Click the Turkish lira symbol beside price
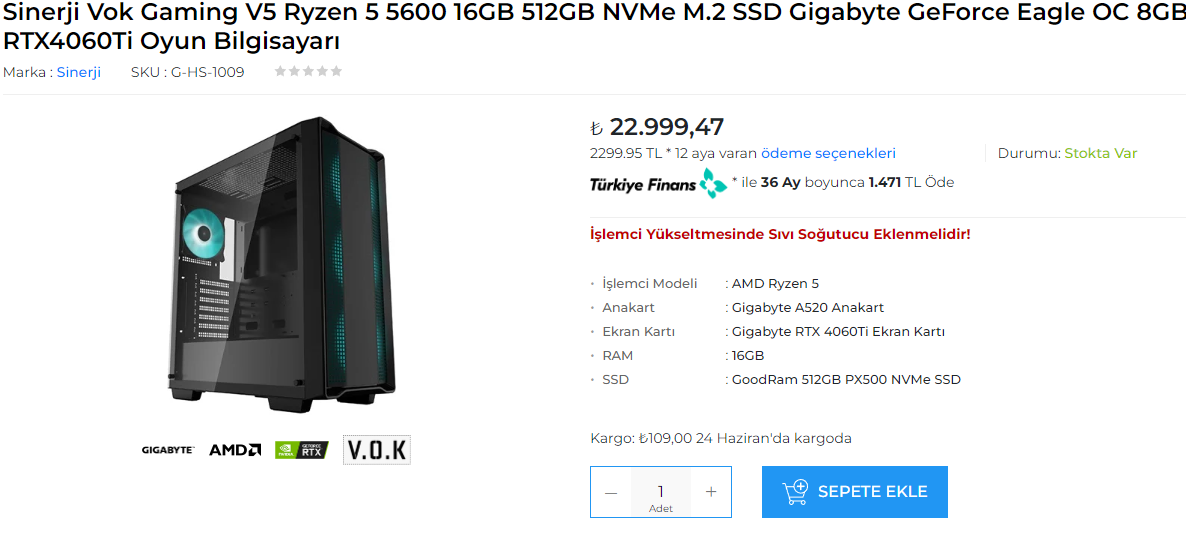This screenshot has width=1186, height=535. point(596,127)
